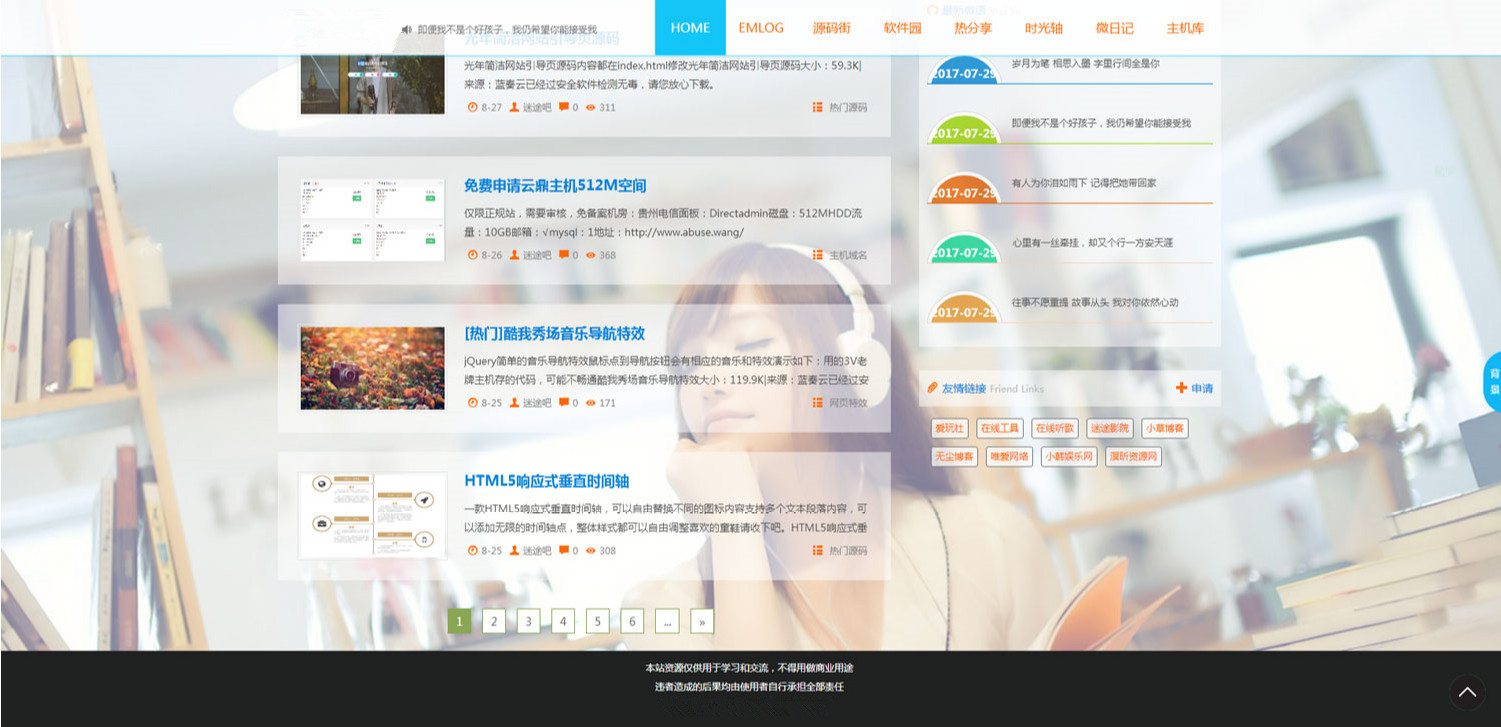Click 申请 to apply for friend link
Screen dimensions: 1501x727
coord(1202,388)
